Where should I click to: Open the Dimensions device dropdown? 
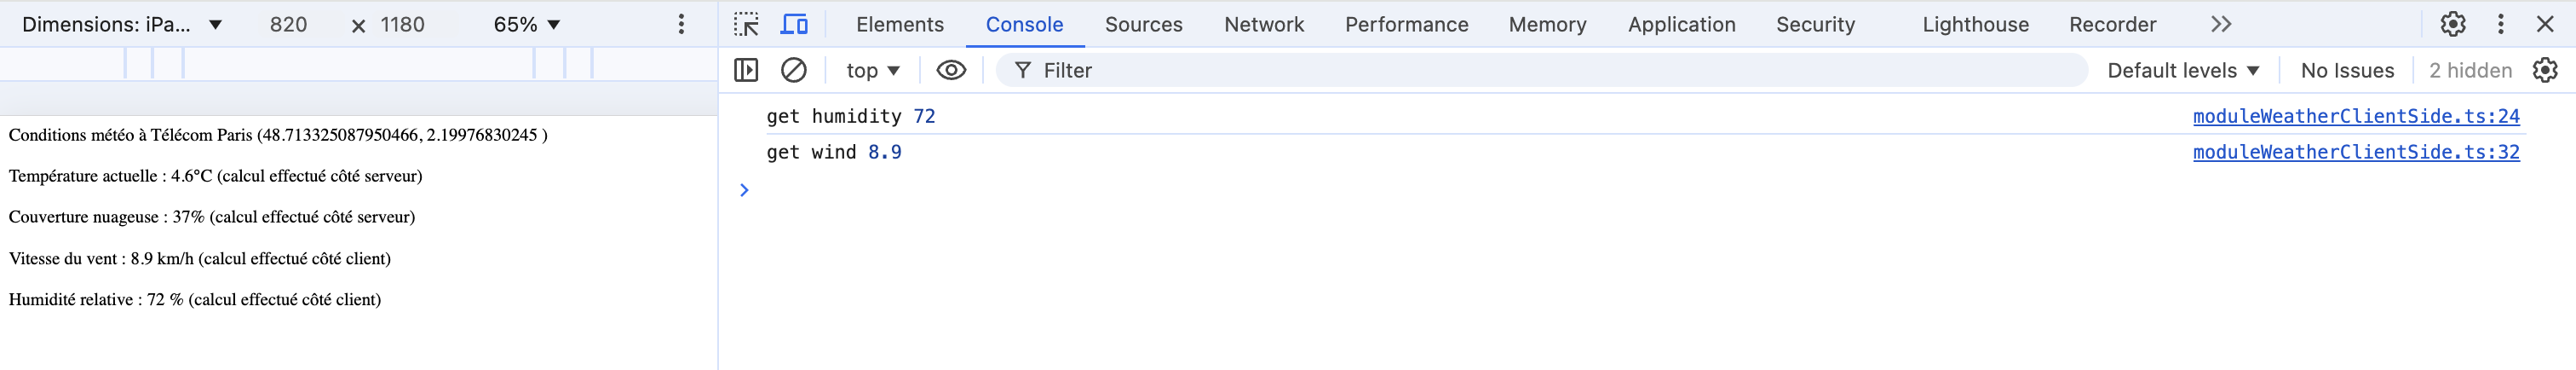click(122, 24)
